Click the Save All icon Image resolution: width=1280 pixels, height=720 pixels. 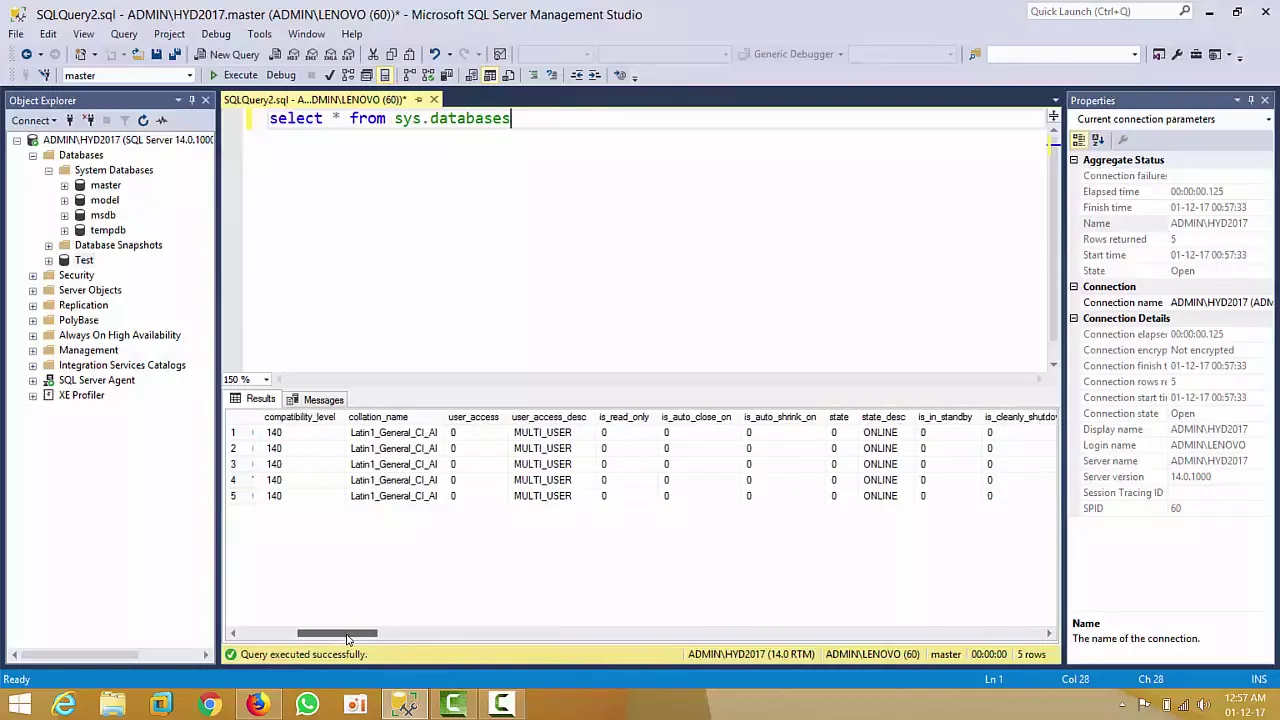tap(174, 54)
